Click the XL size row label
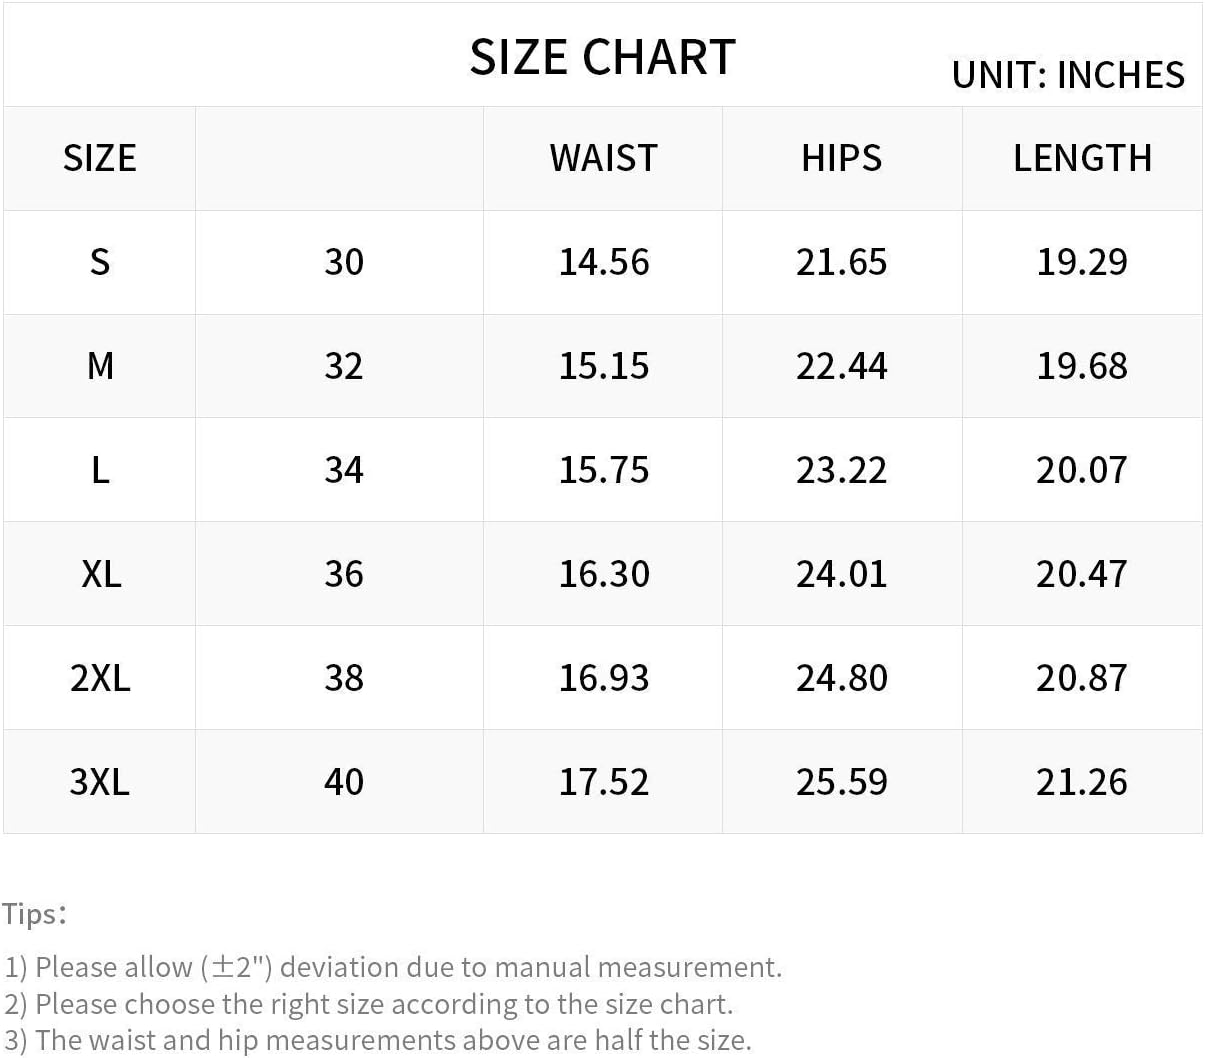1205x1058 pixels. click(x=100, y=574)
